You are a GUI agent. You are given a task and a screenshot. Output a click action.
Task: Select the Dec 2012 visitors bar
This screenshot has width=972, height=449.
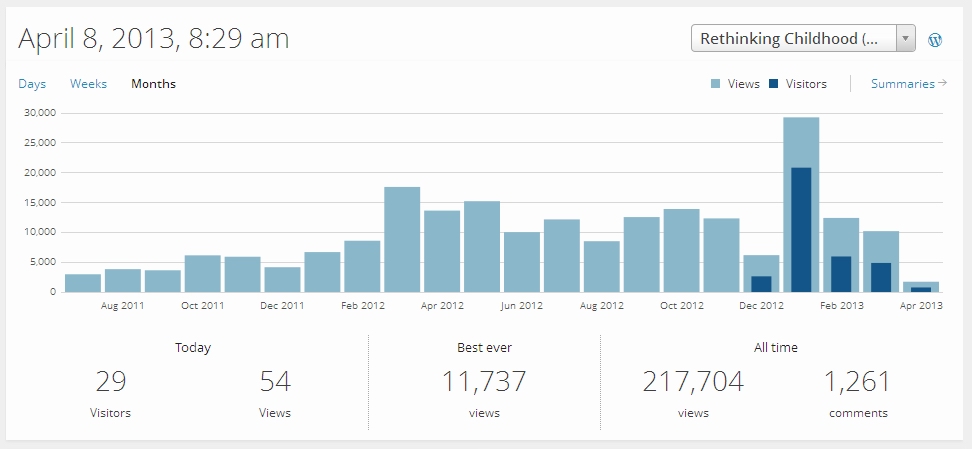pyautogui.click(x=761, y=284)
